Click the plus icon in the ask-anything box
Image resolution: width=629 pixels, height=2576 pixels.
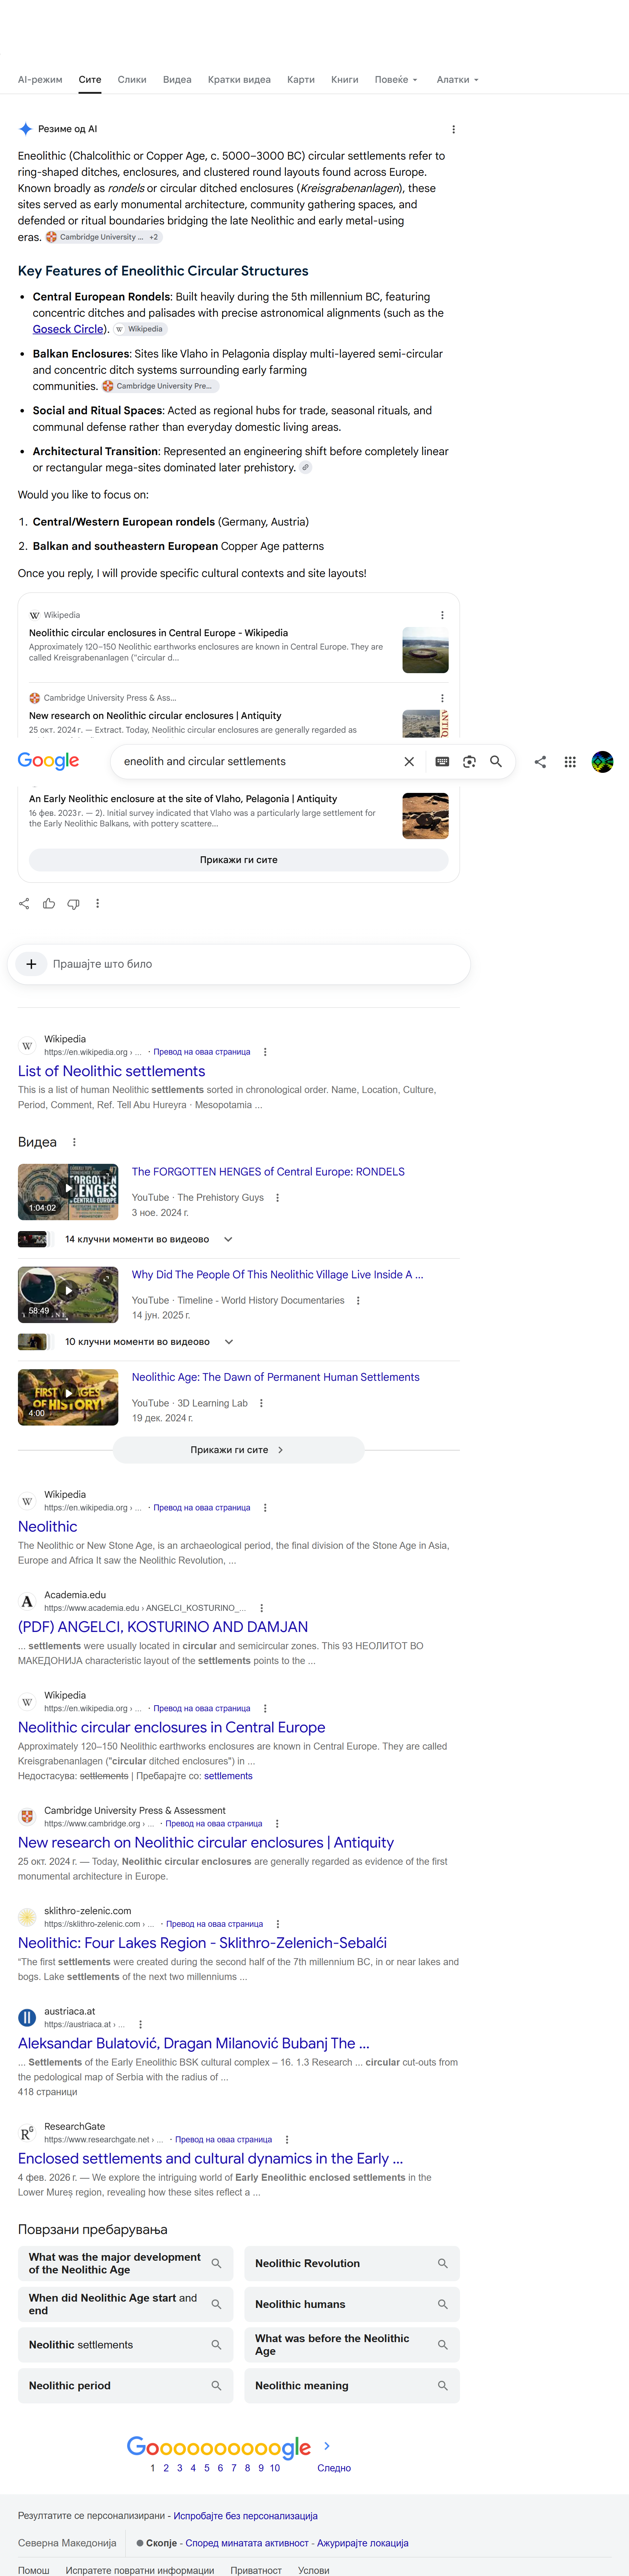(31, 964)
